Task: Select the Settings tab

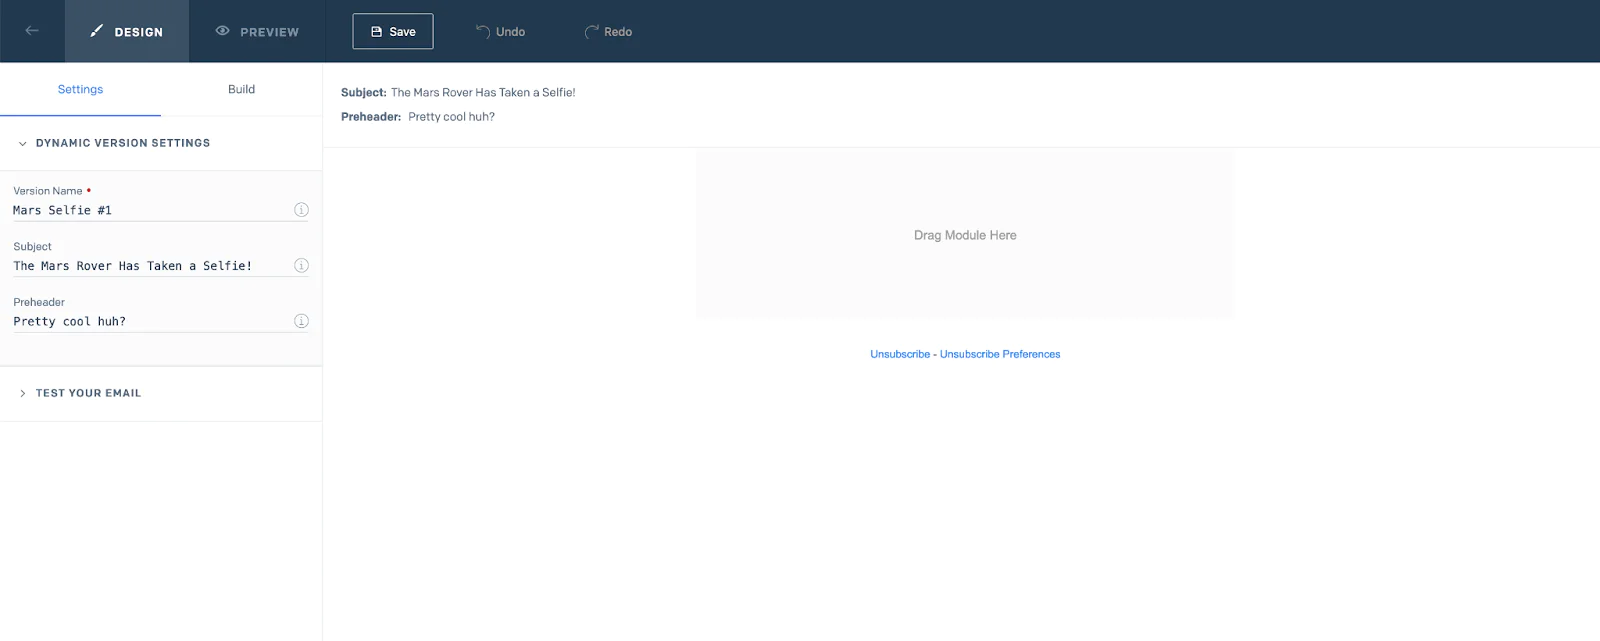Action: pyautogui.click(x=80, y=89)
